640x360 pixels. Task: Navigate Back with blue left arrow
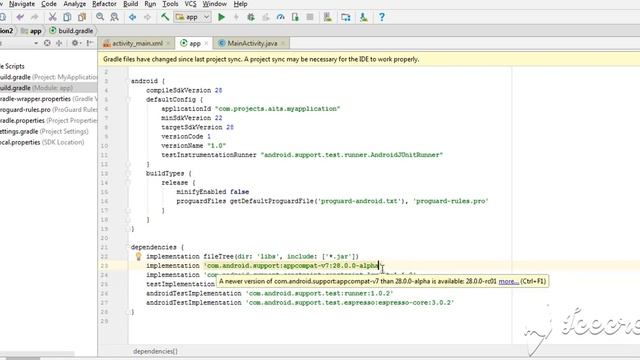[133, 17]
